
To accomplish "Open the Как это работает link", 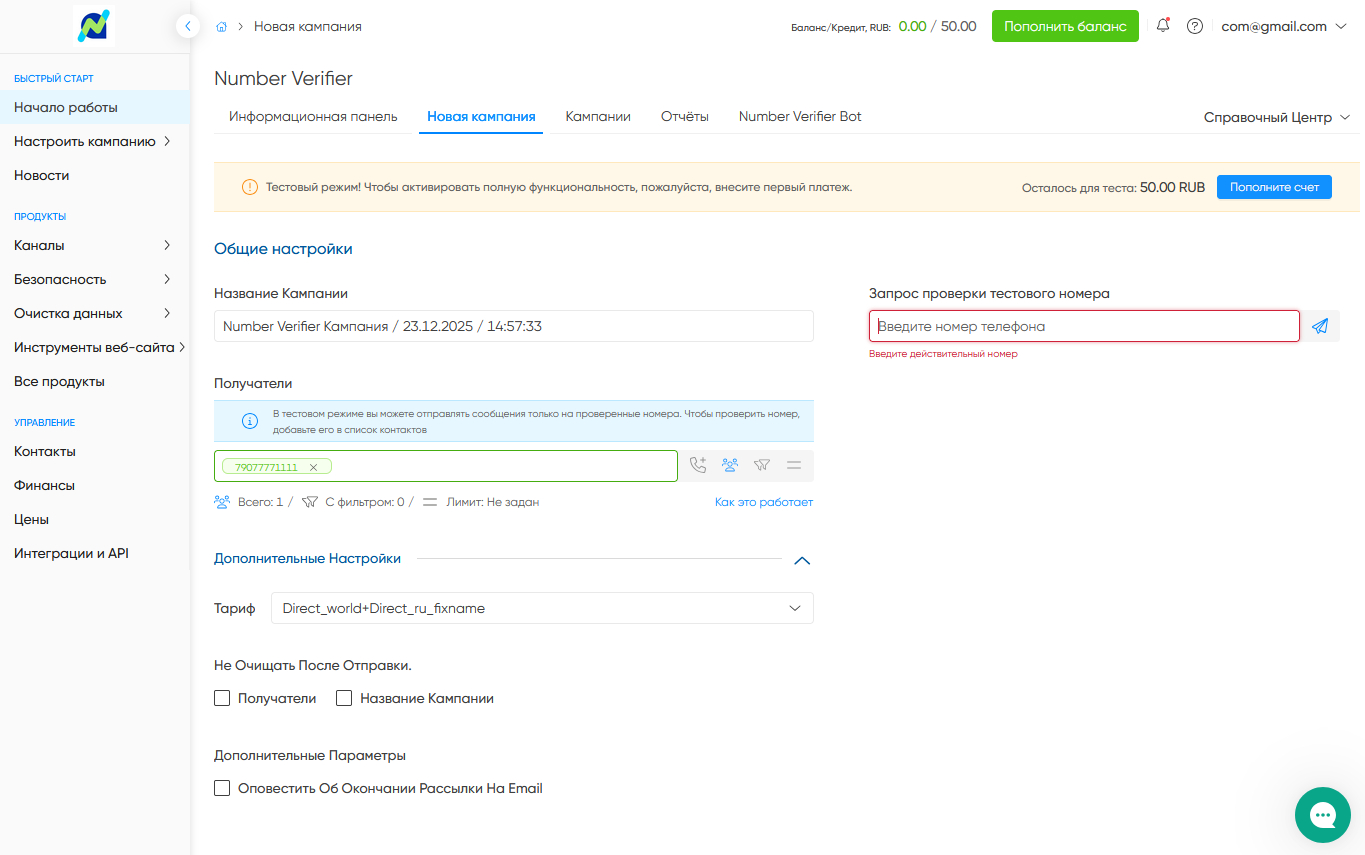I will [x=764, y=502].
